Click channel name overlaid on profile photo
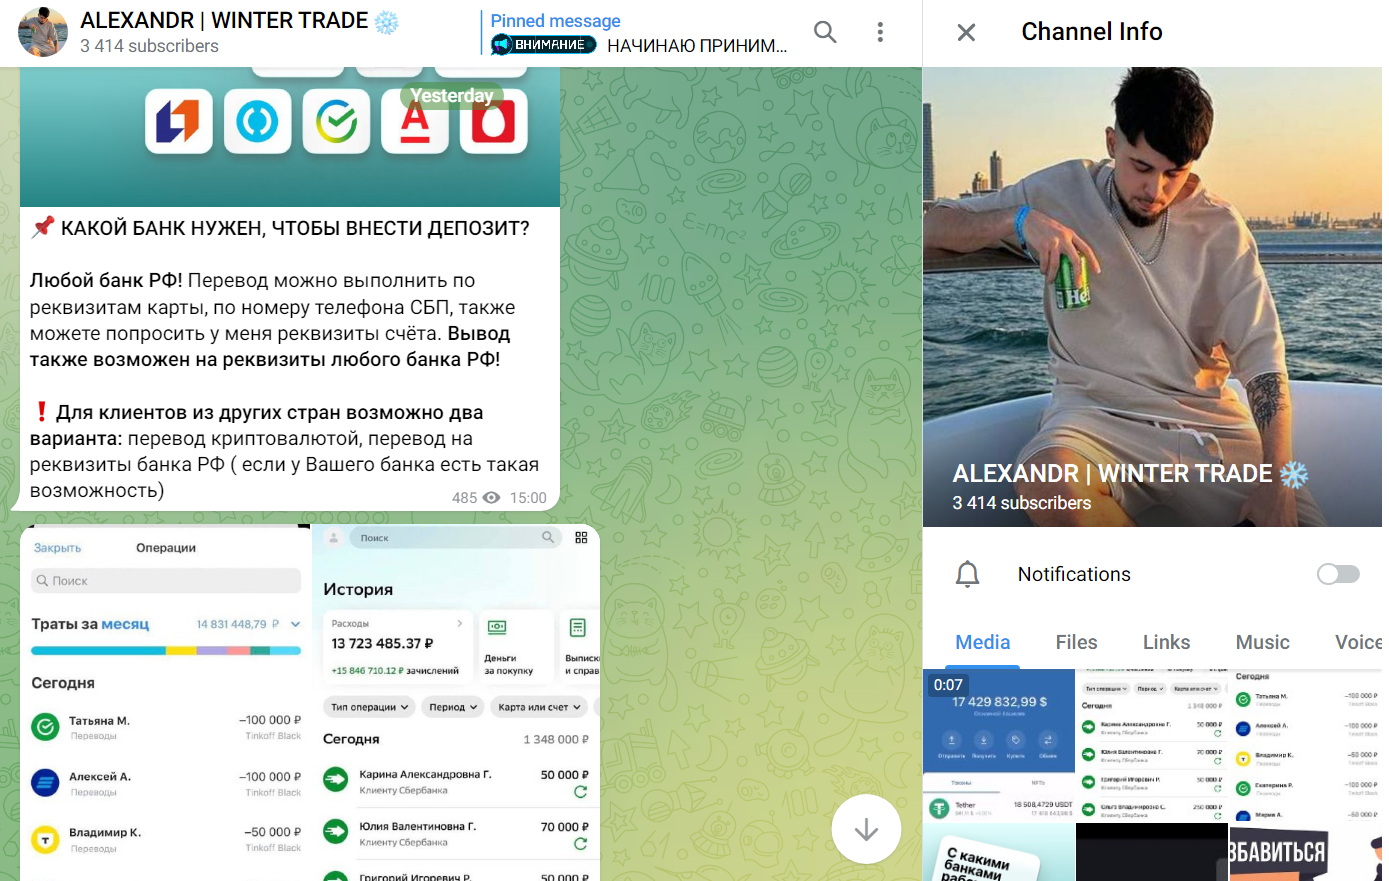This screenshot has width=1389, height=881. click(1112, 474)
